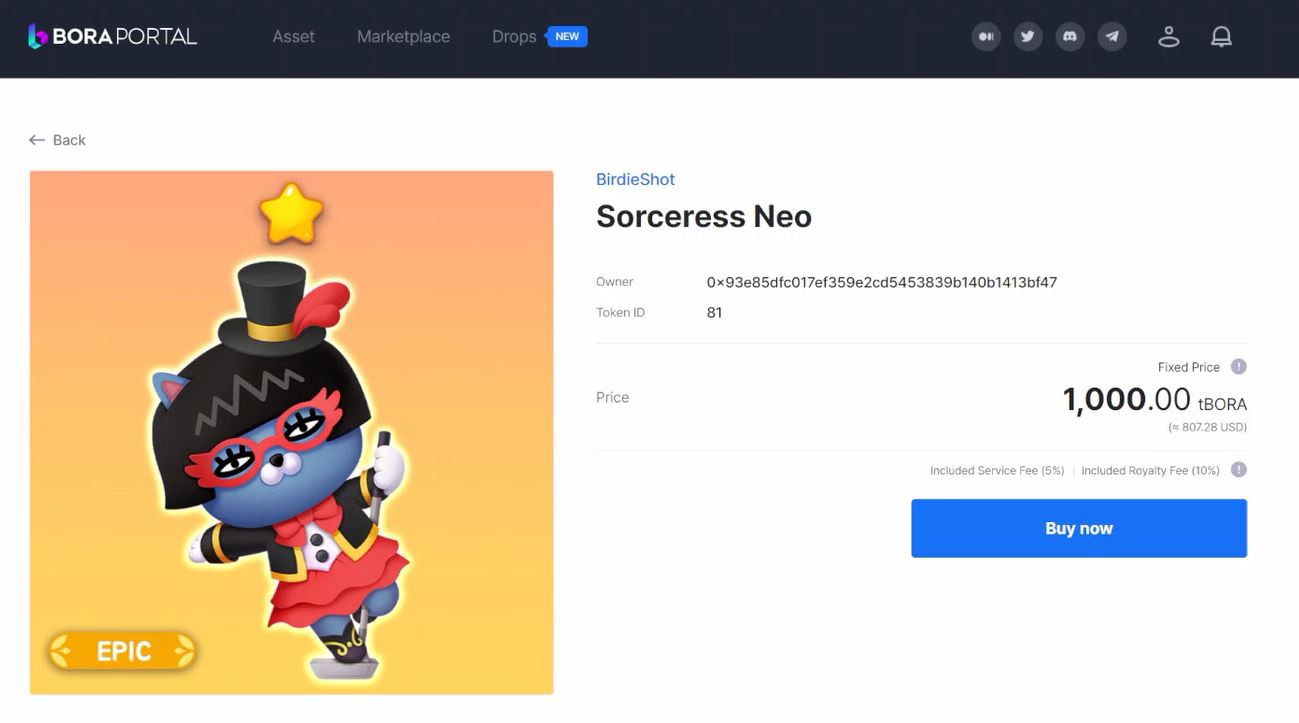Click the EPIC rarity badge
This screenshot has height=723, width=1299.
(122, 652)
